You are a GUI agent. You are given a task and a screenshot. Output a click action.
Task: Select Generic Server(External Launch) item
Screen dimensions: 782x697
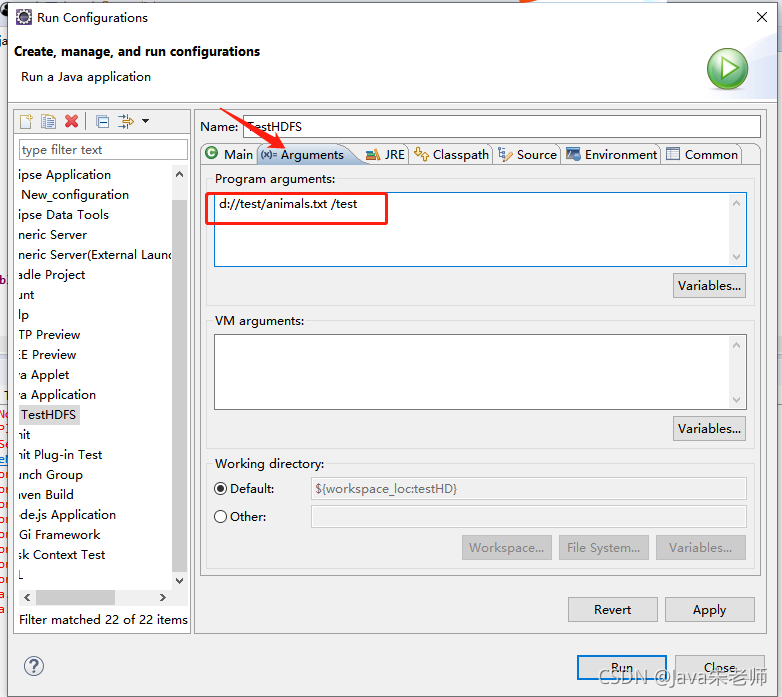(95, 254)
